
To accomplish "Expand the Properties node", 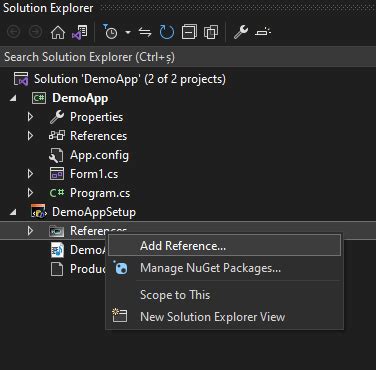I will (x=30, y=117).
